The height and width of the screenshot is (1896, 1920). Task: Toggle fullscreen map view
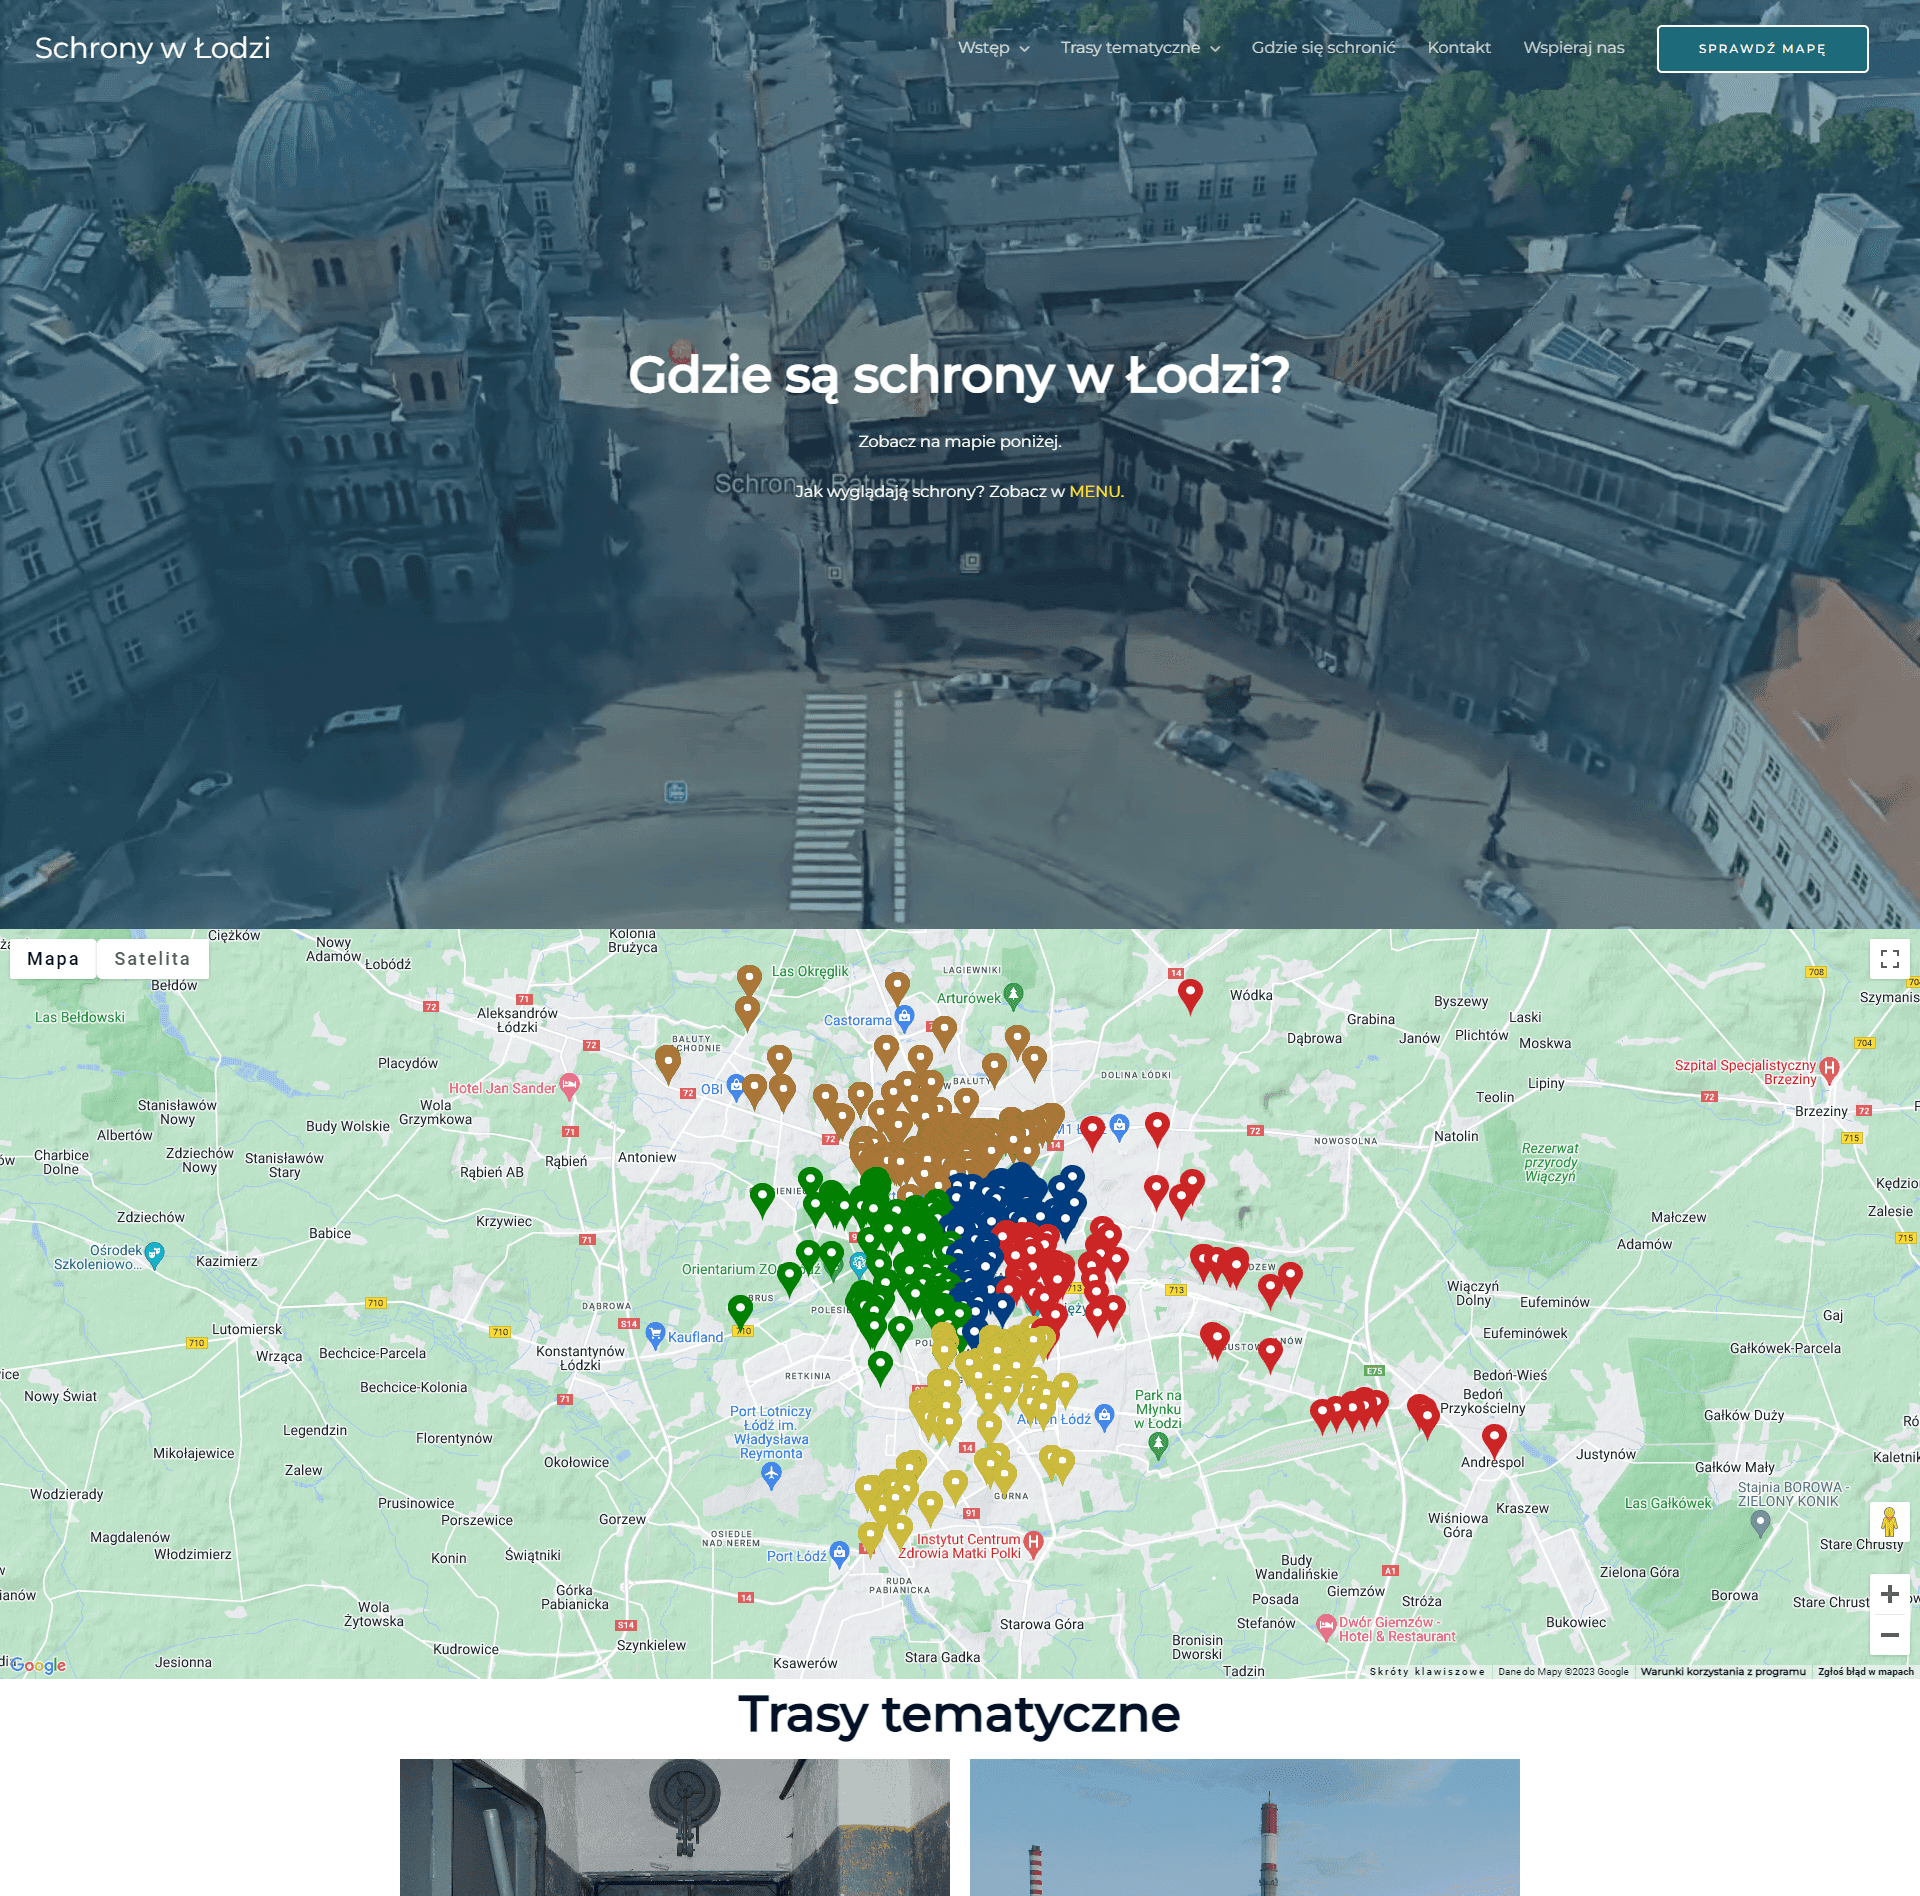pos(1889,959)
